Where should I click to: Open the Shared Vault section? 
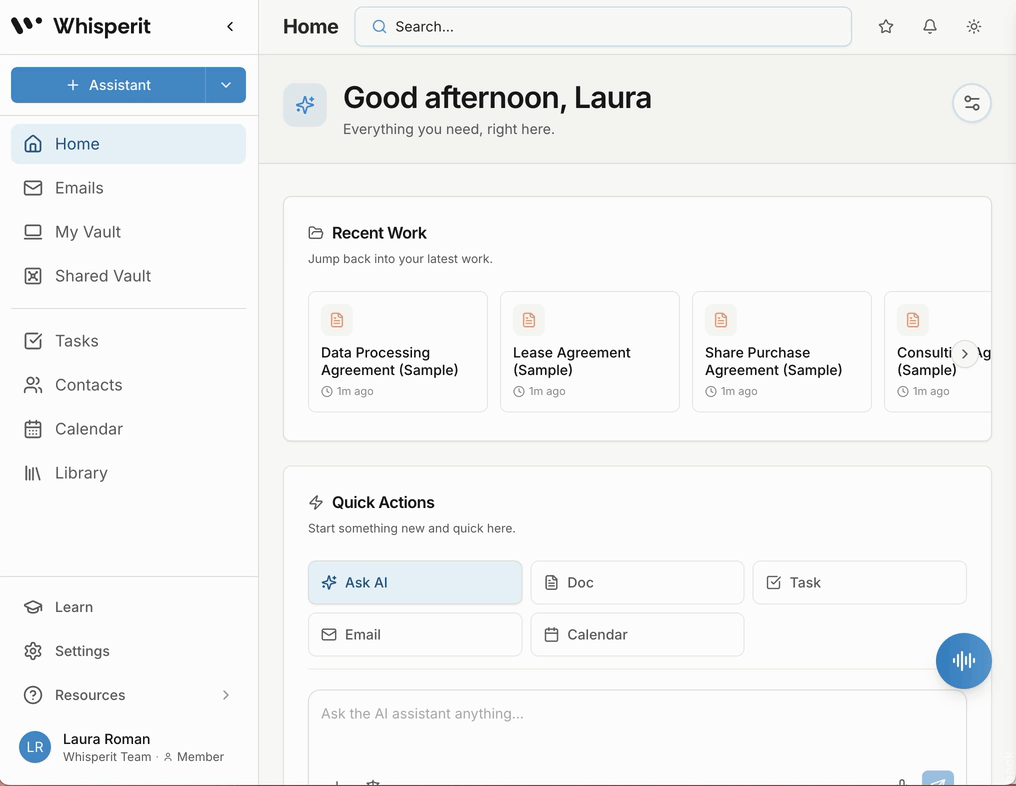(x=128, y=276)
